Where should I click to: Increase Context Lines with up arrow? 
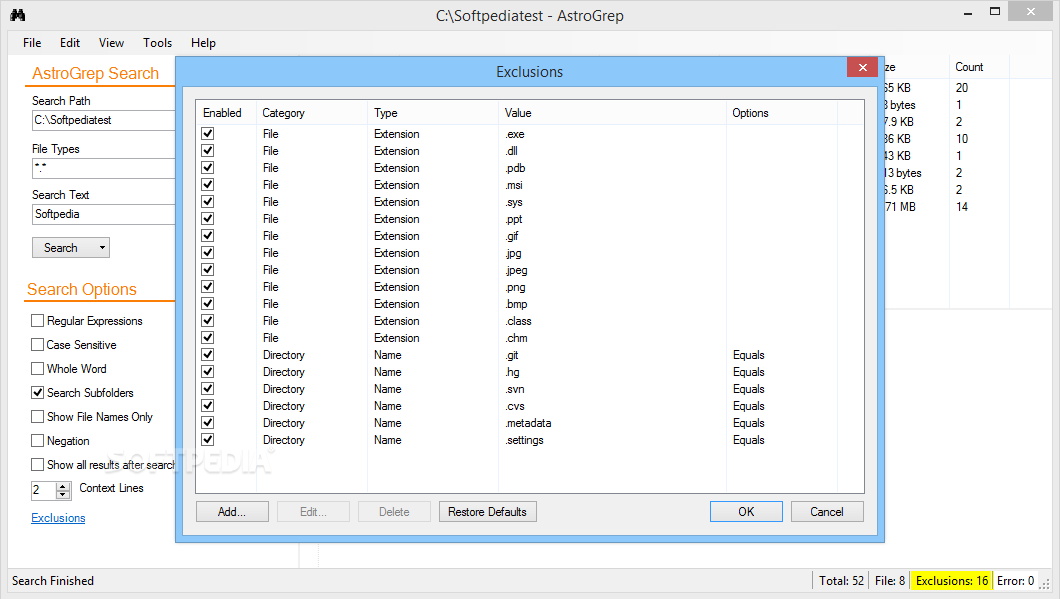point(63,486)
